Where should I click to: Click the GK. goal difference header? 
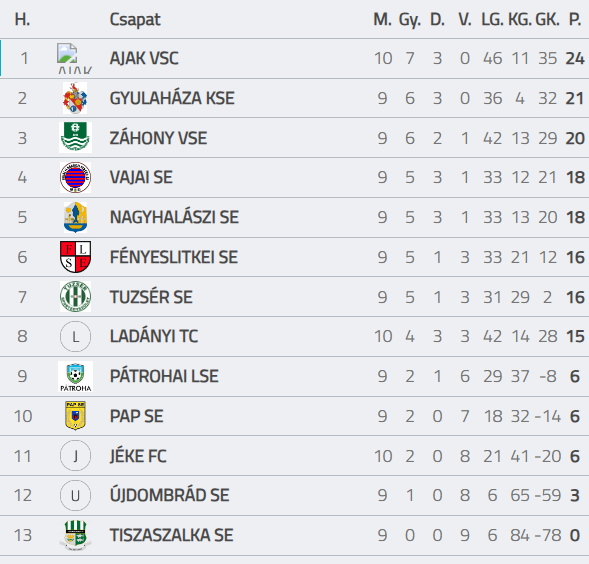(547, 20)
